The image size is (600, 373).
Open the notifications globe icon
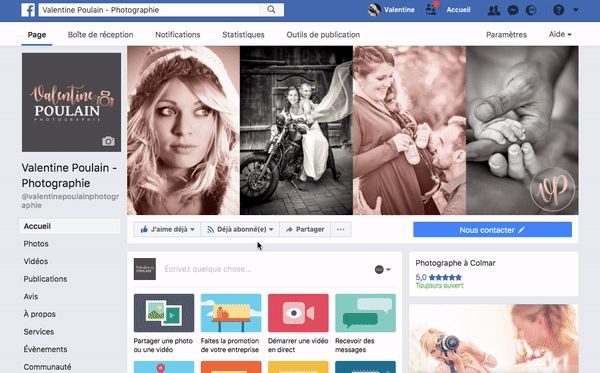(x=531, y=10)
